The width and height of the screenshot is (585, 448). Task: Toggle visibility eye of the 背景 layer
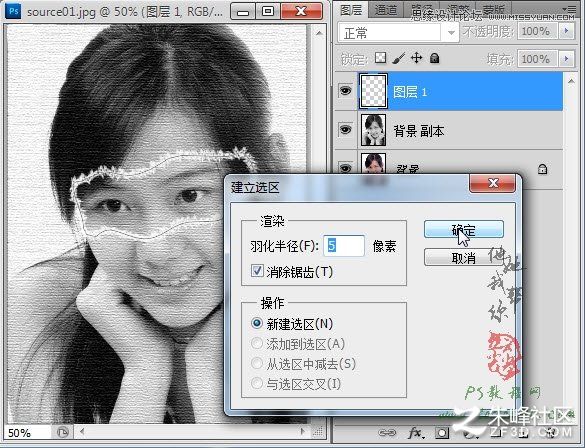(345, 169)
